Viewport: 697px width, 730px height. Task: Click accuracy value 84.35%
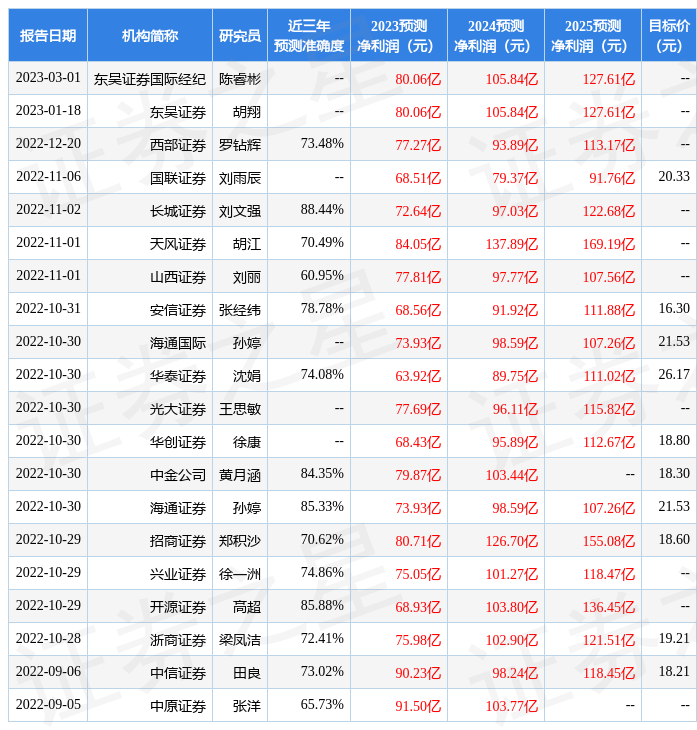click(322, 473)
